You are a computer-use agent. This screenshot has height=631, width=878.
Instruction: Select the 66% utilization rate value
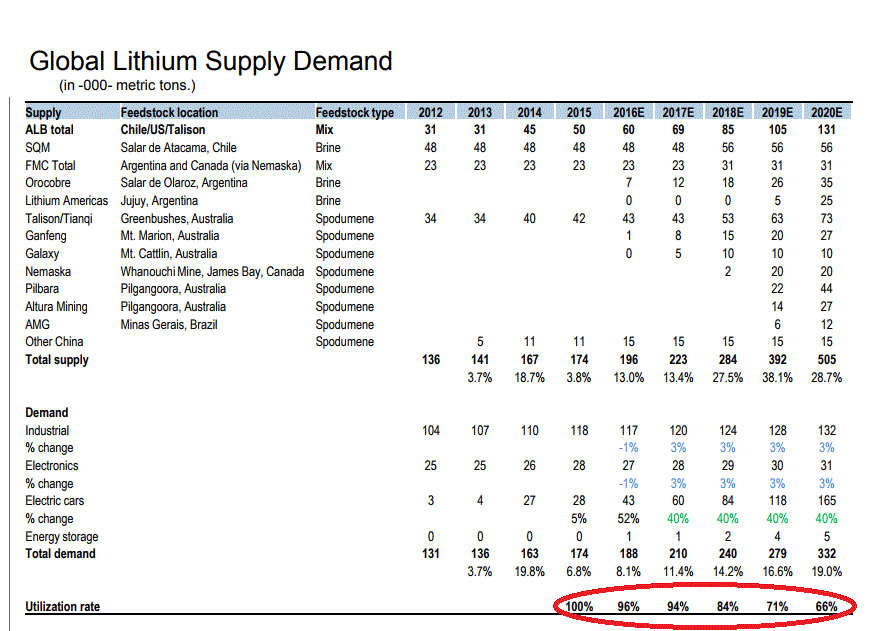(x=826, y=607)
